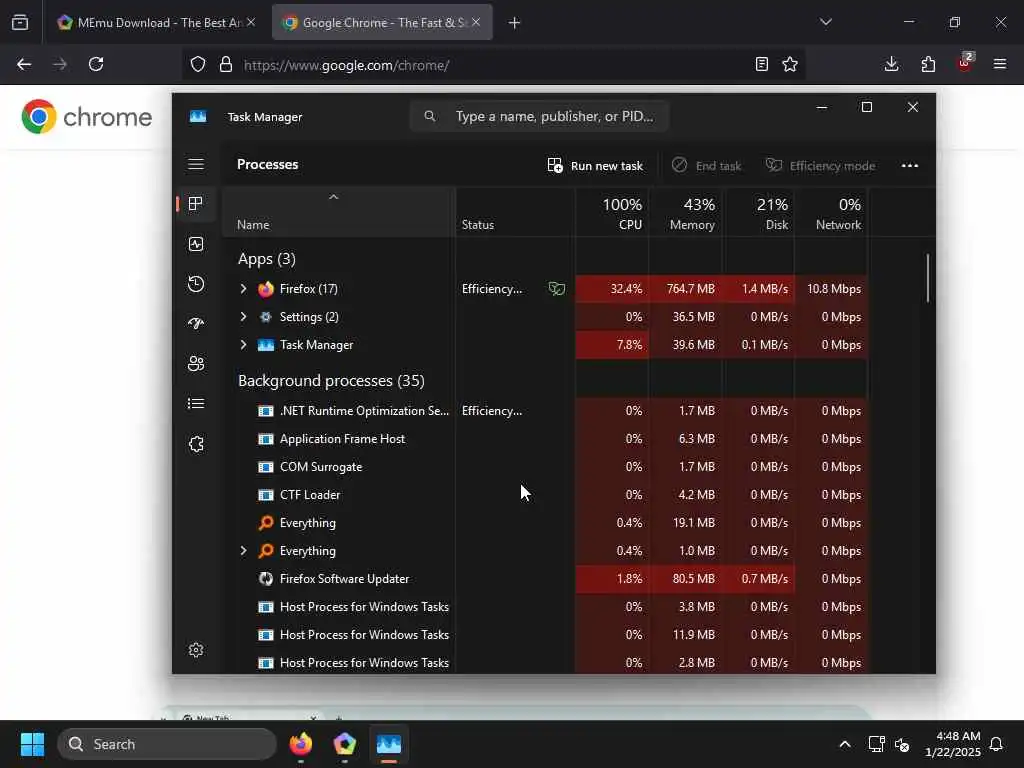The height and width of the screenshot is (768, 1024).
Task: Open the Details list icon in sidebar
Action: tap(196, 404)
